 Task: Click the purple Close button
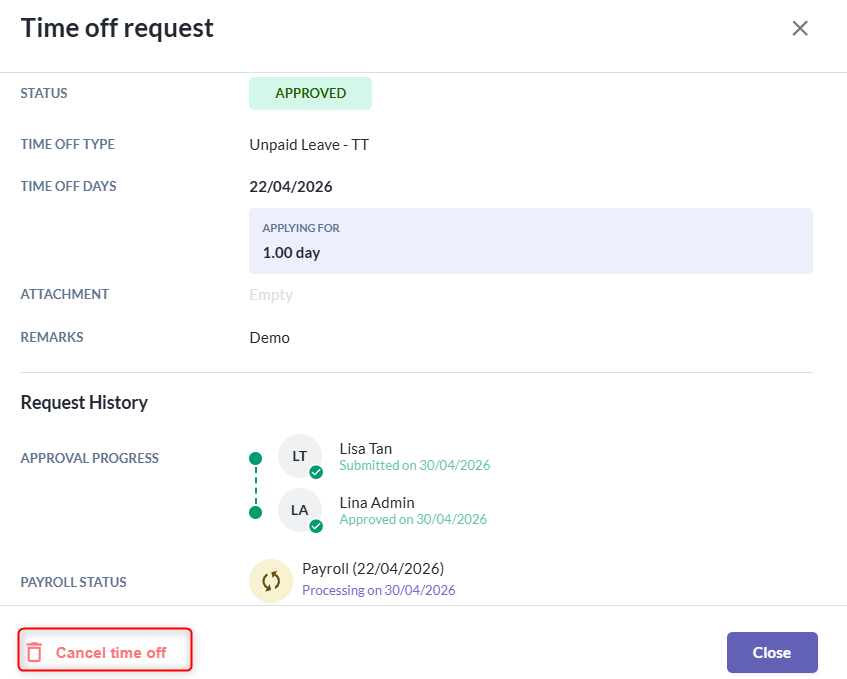(772, 653)
